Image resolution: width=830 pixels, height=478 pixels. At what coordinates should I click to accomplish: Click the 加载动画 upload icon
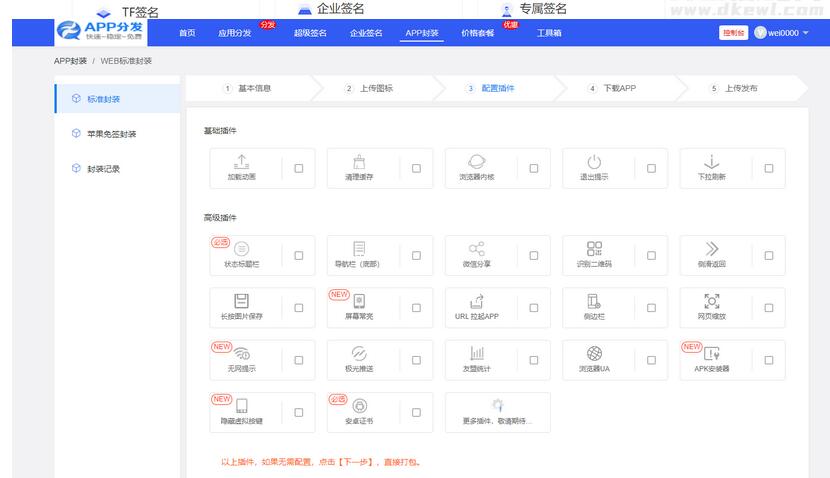[x=241, y=162]
